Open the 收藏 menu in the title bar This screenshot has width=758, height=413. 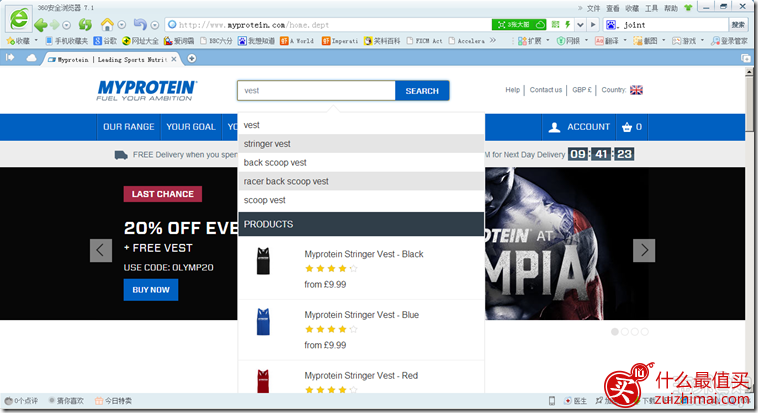click(x=632, y=8)
